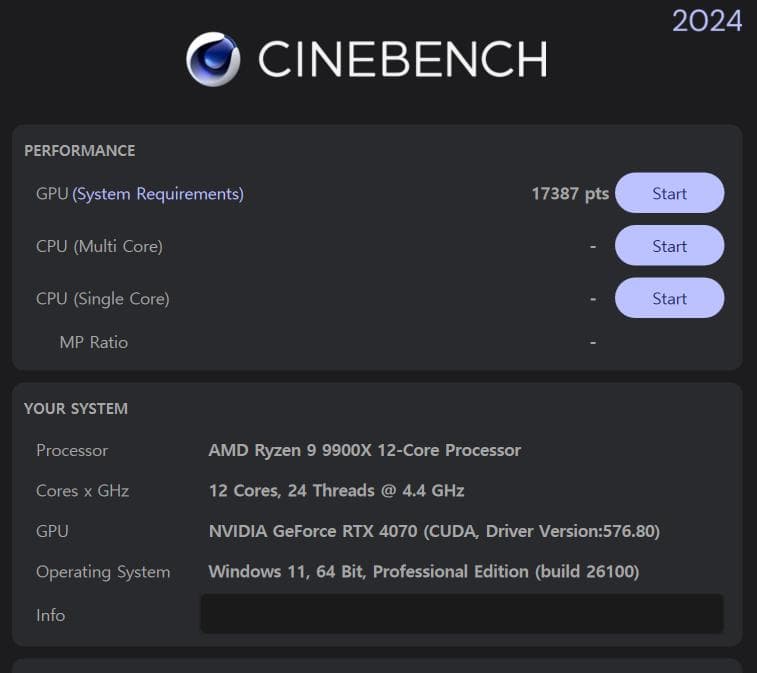The image size is (757, 673).
Task: Click the 12 Cores, 24 Threads value
Action: [x=336, y=491]
